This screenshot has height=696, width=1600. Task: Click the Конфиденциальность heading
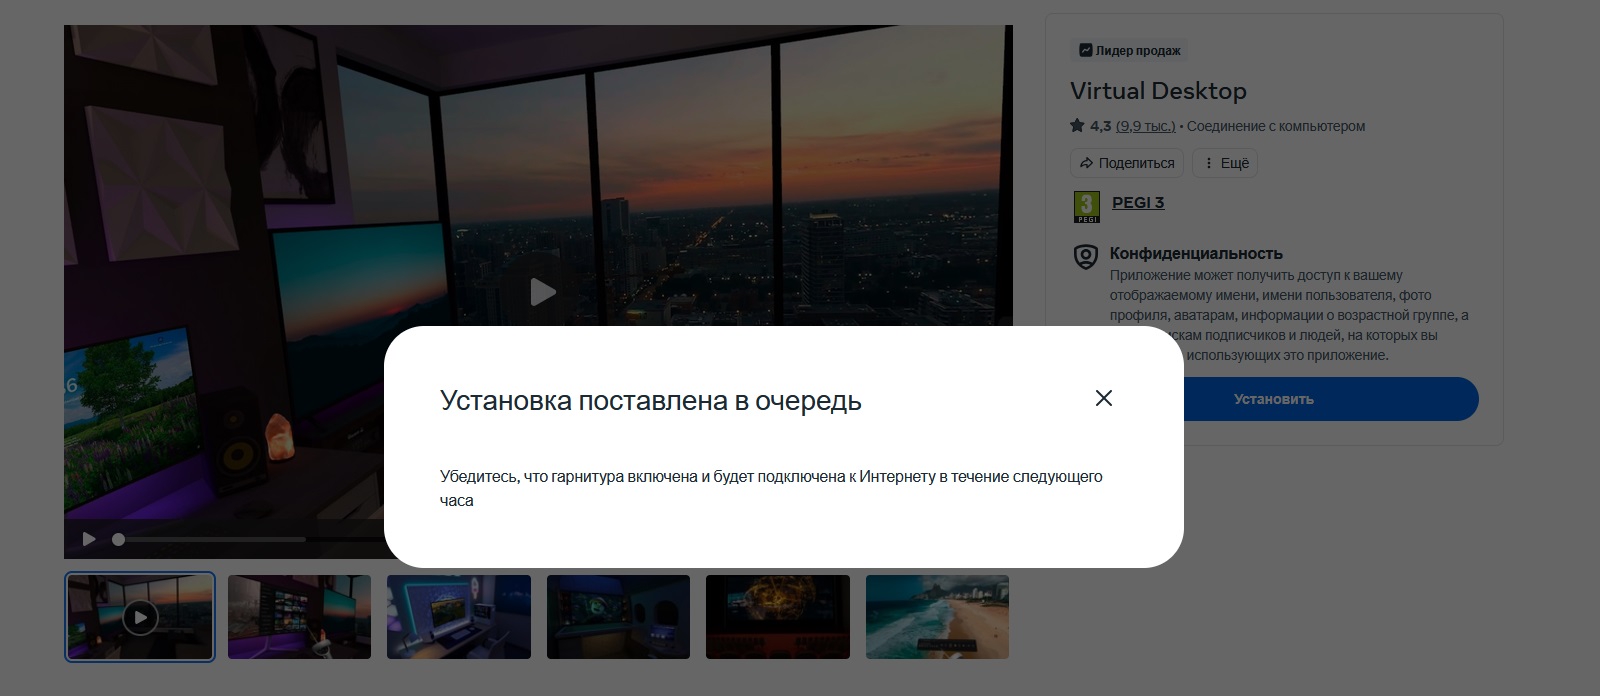[x=1196, y=253]
